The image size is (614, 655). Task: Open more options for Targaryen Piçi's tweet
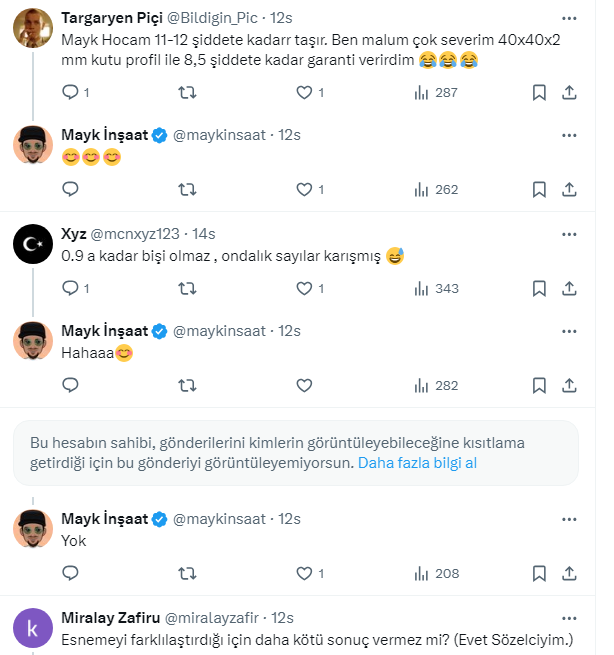pos(569,18)
